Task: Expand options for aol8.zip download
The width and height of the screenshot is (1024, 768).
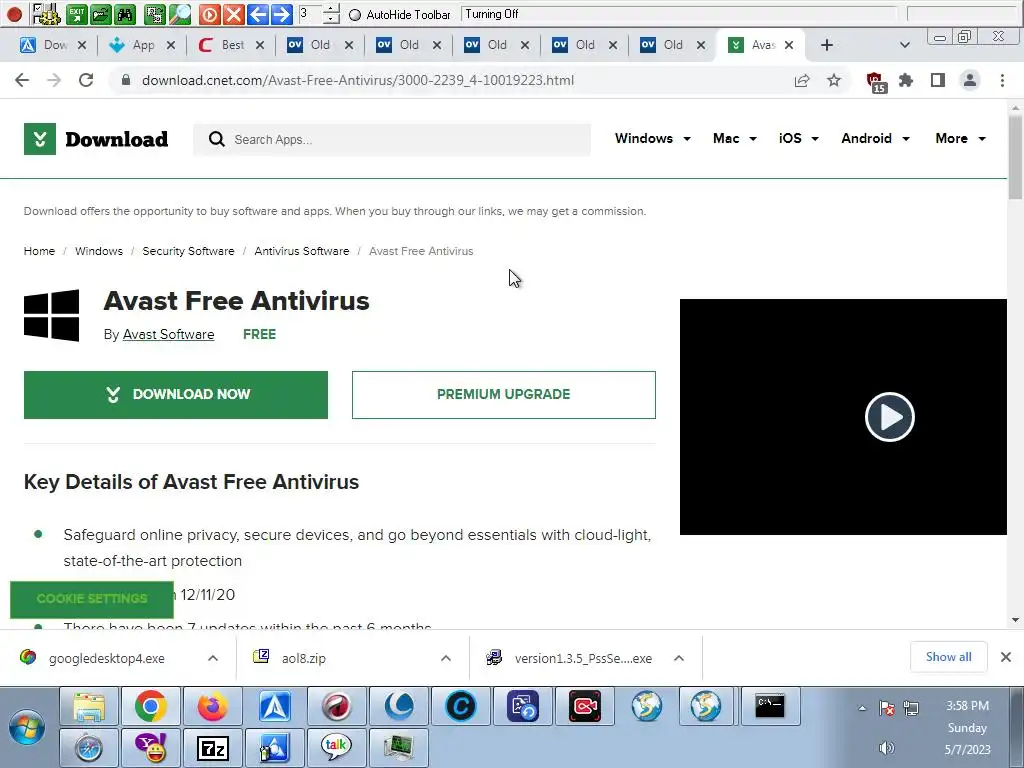Action: coord(446,658)
